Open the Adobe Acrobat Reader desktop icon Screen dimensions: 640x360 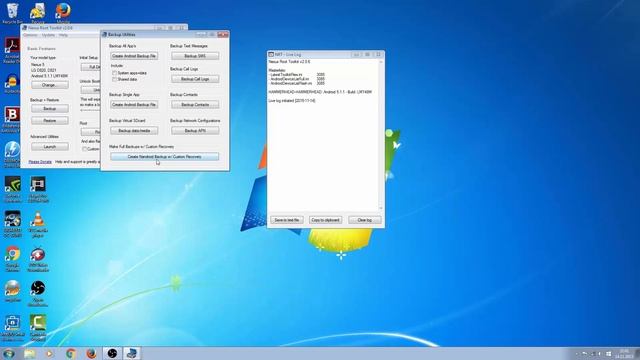coord(12,49)
